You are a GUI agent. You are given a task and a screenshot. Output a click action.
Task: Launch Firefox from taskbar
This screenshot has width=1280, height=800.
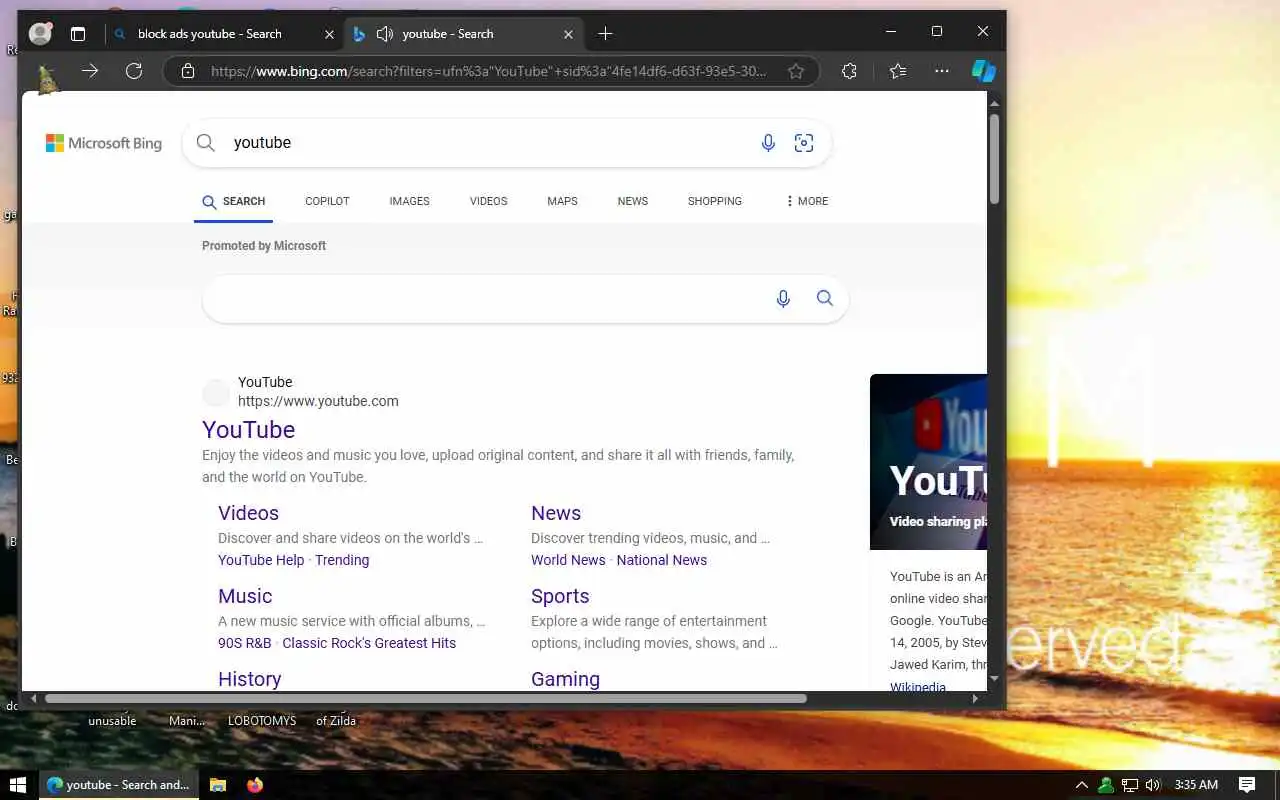coord(255,785)
